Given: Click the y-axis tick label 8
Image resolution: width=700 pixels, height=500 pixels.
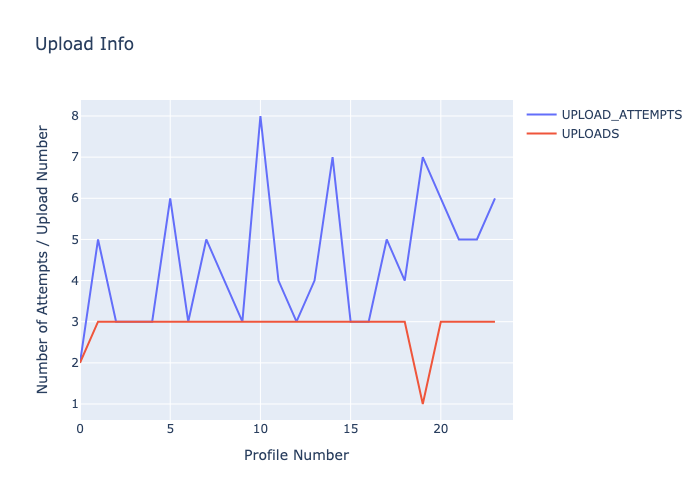Looking at the screenshot, I should 73,116.
